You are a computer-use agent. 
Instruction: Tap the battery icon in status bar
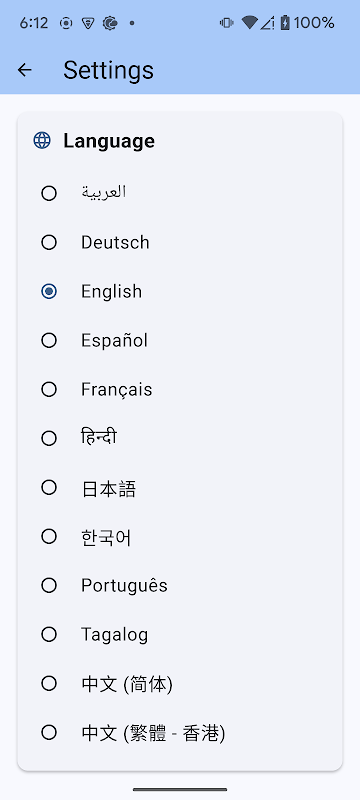pos(285,23)
